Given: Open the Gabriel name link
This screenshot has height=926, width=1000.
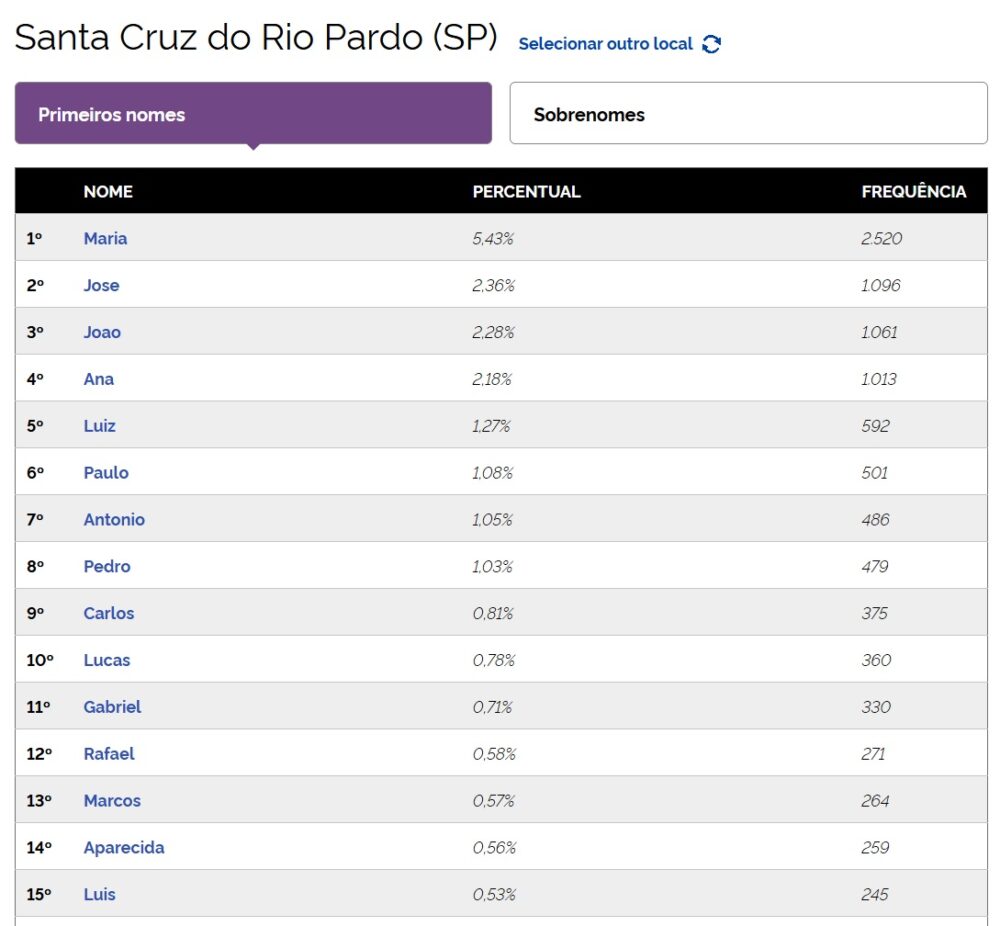Looking at the screenshot, I should (x=112, y=707).
